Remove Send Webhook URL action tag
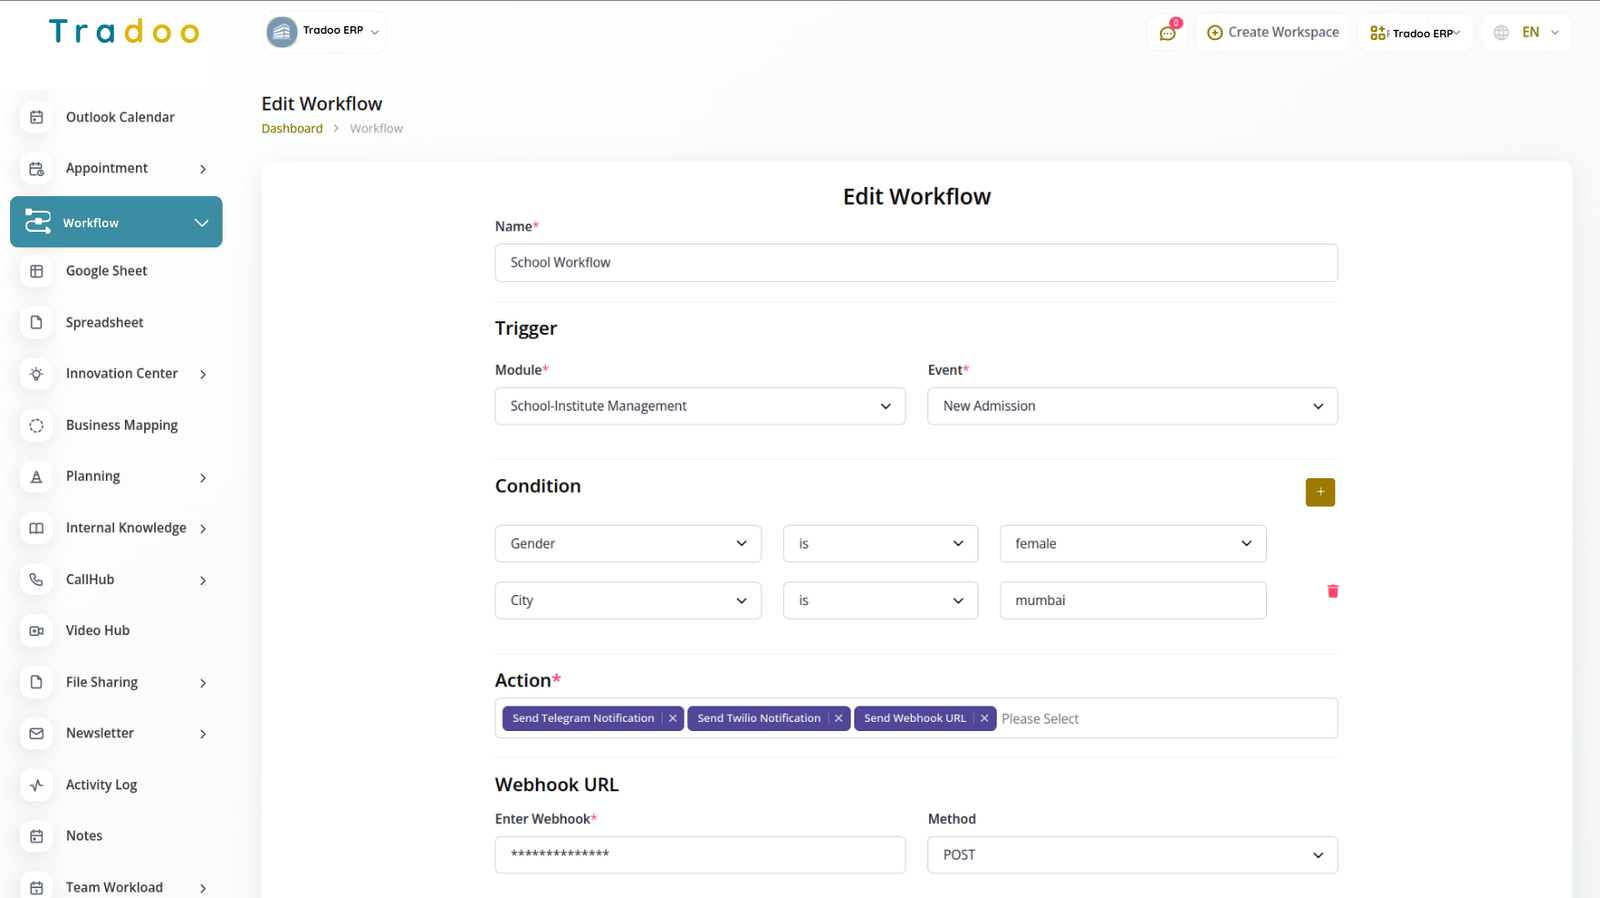The image size is (1600, 898). tap(984, 719)
